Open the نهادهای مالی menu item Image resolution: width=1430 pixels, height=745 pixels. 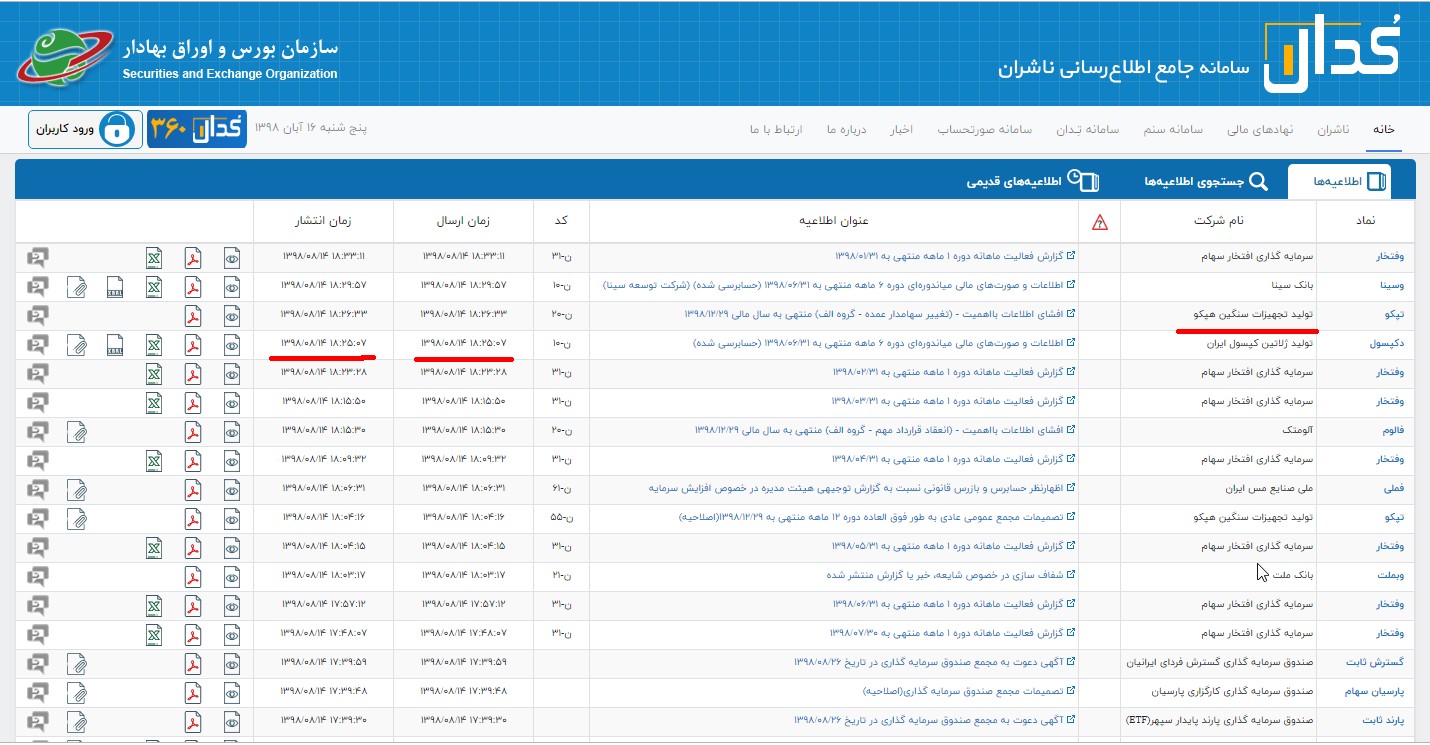coord(1261,130)
